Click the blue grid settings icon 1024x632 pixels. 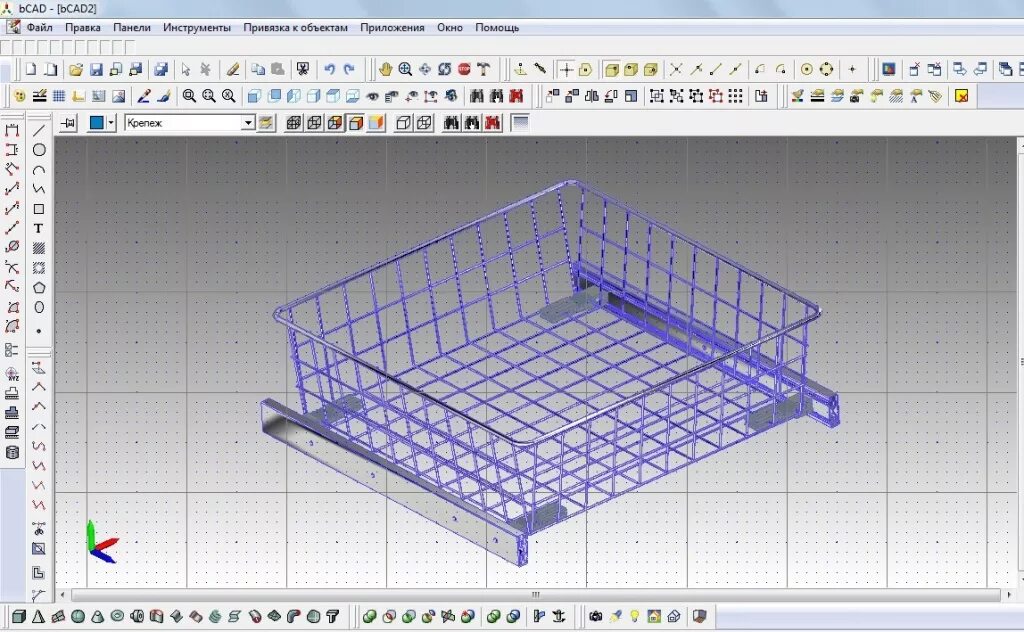click(59, 97)
